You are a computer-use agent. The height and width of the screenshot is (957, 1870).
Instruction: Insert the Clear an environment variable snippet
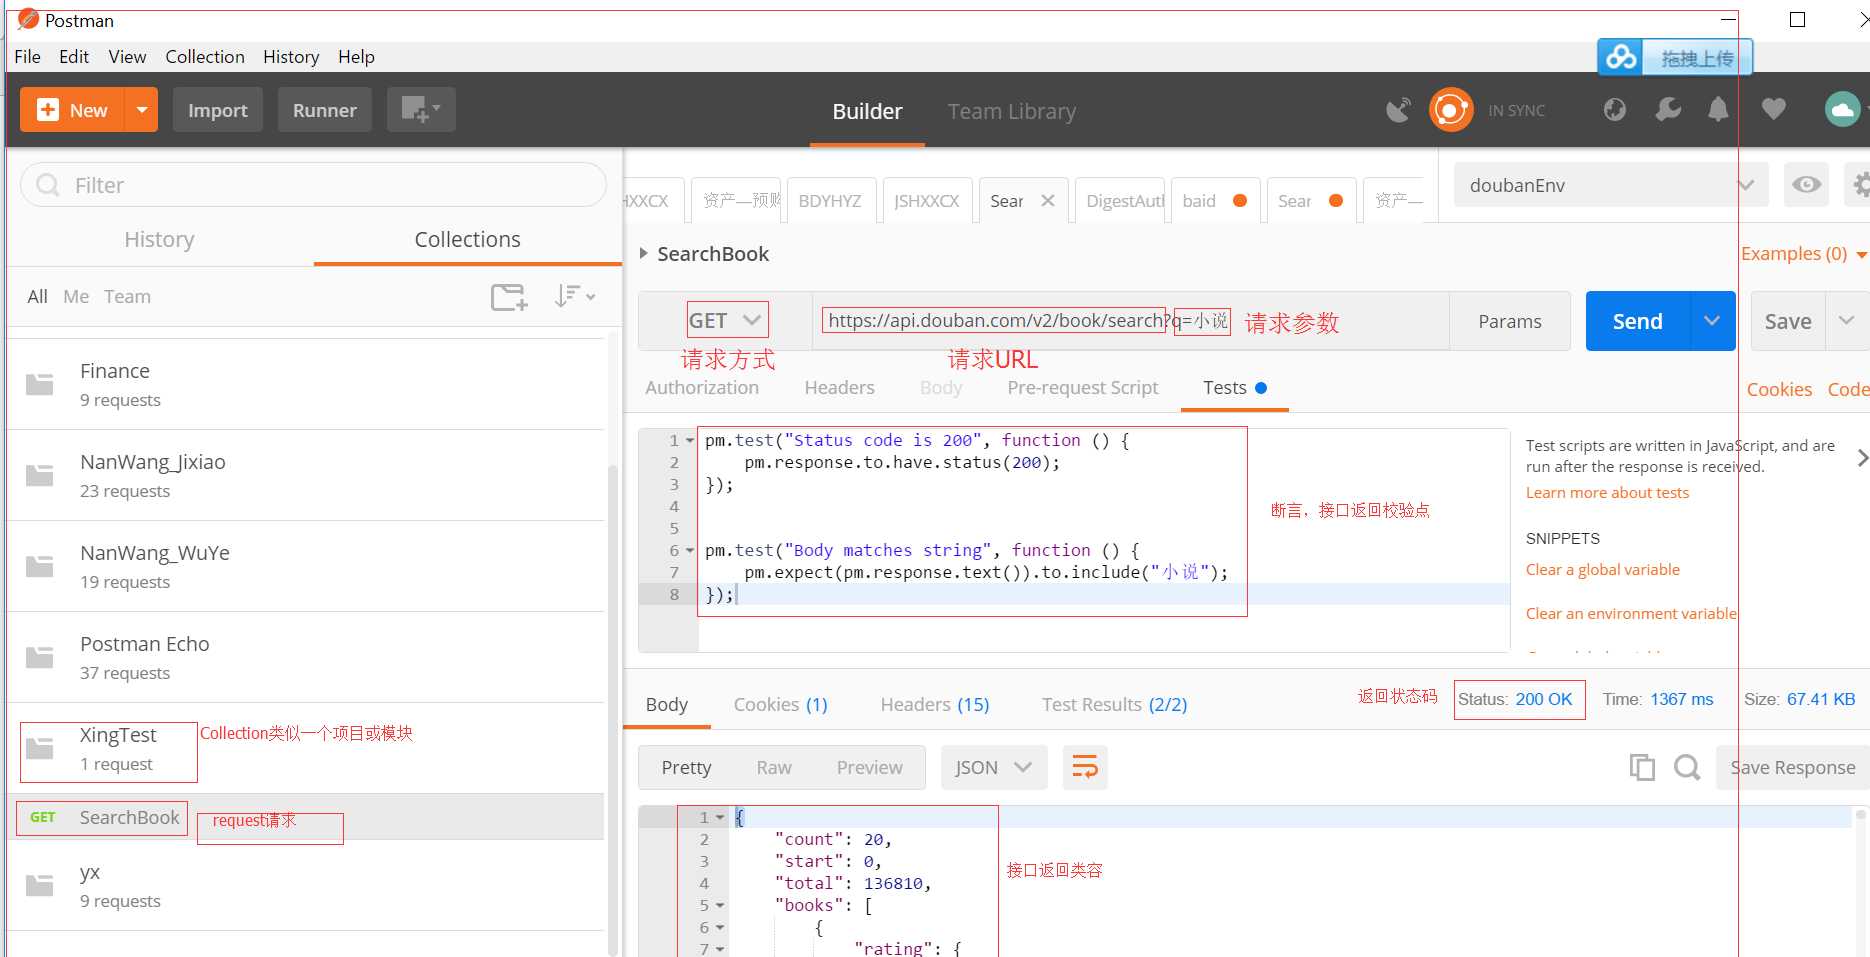(x=1631, y=614)
